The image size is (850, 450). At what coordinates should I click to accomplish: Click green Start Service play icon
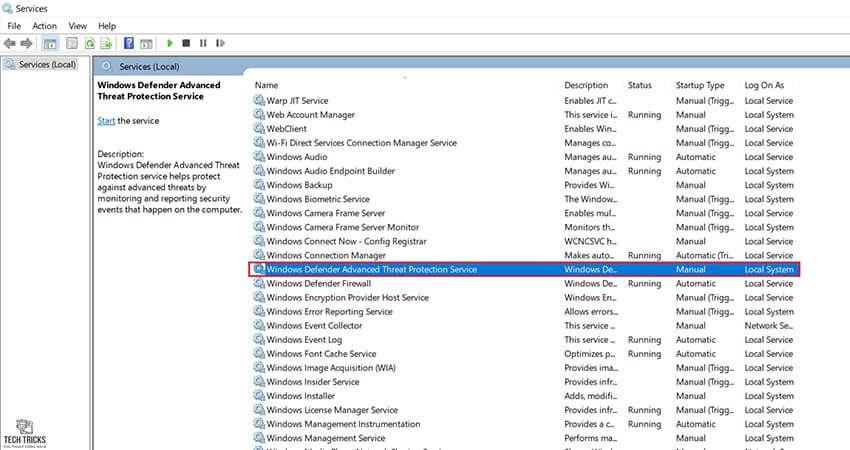coord(170,43)
